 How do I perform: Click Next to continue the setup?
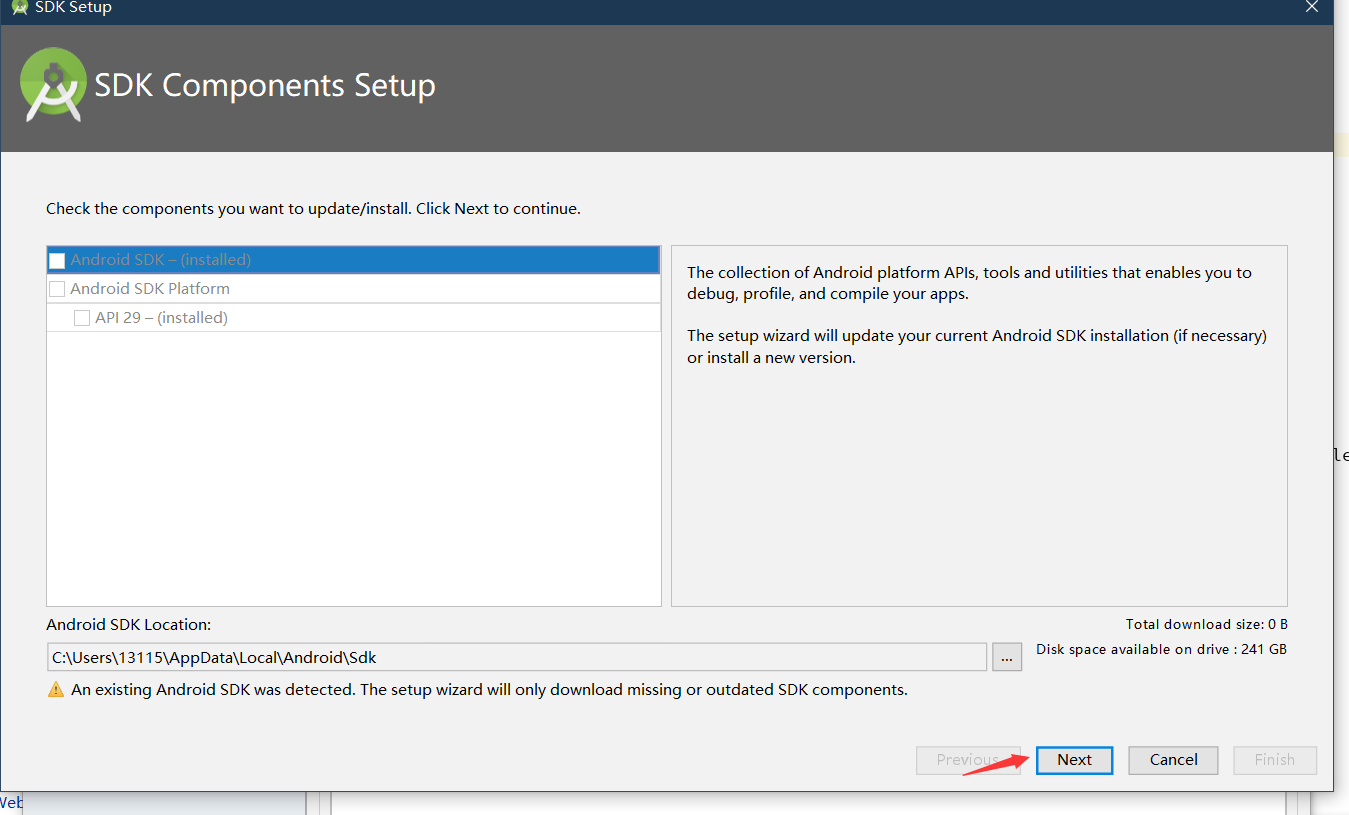1074,760
